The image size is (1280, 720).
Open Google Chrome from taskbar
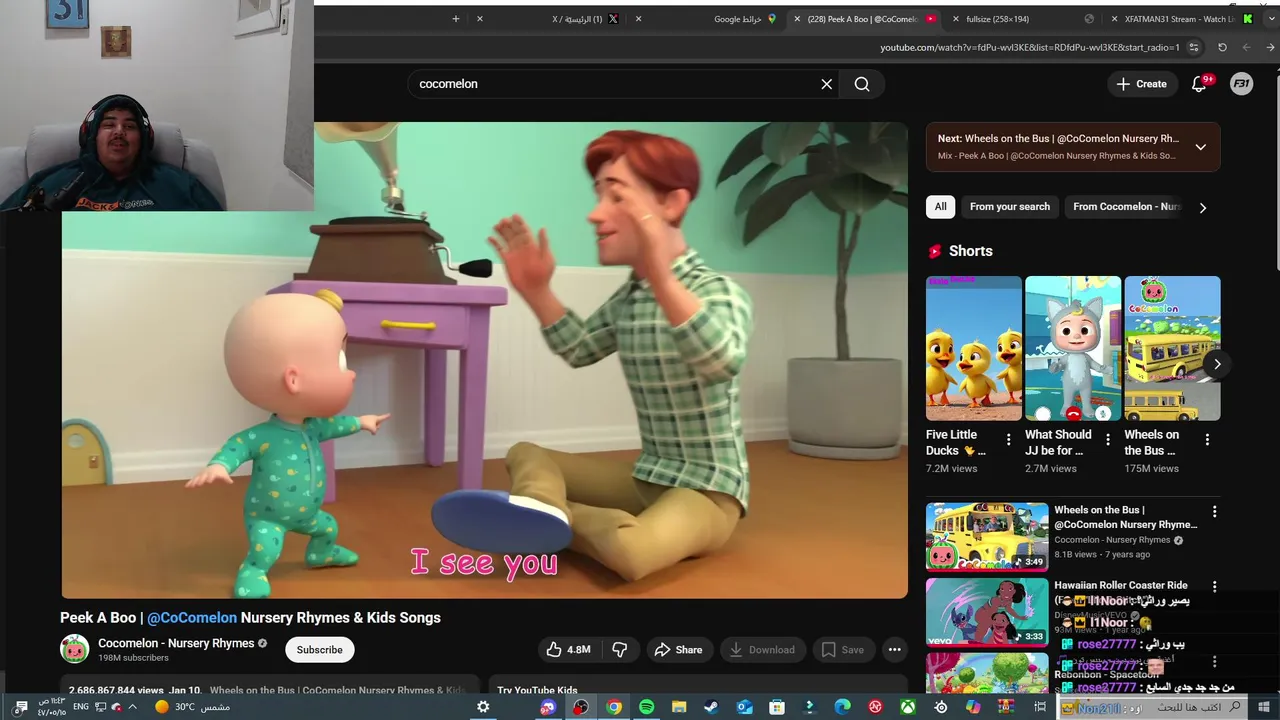[614, 707]
